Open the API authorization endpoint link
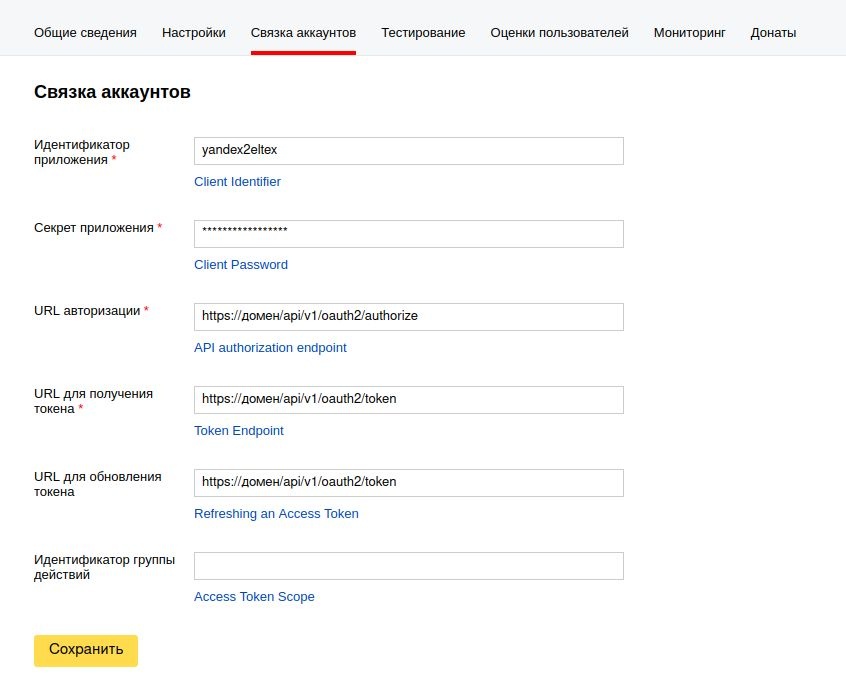The width and height of the screenshot is (846, 684). (x=270, y=348)
